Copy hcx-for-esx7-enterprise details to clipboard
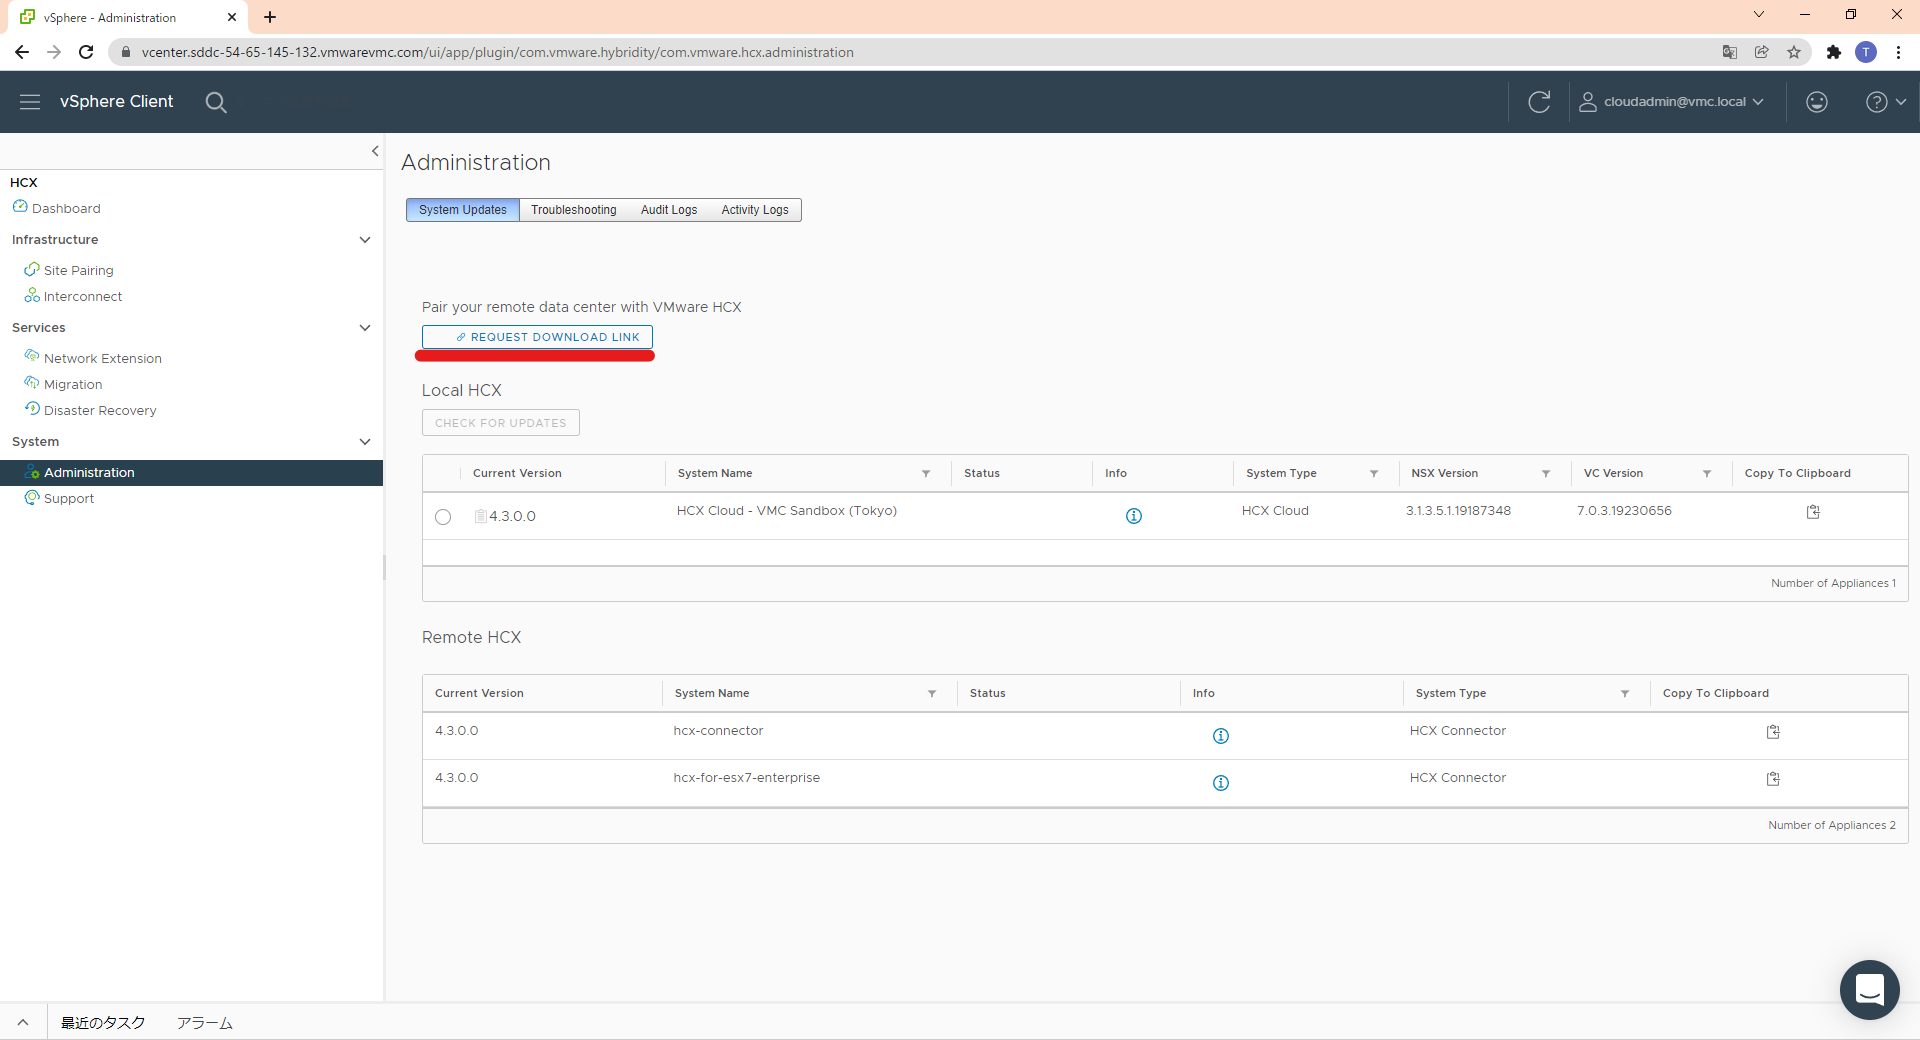Screen dimensions: 1920x1040 tap(1773, 779)
